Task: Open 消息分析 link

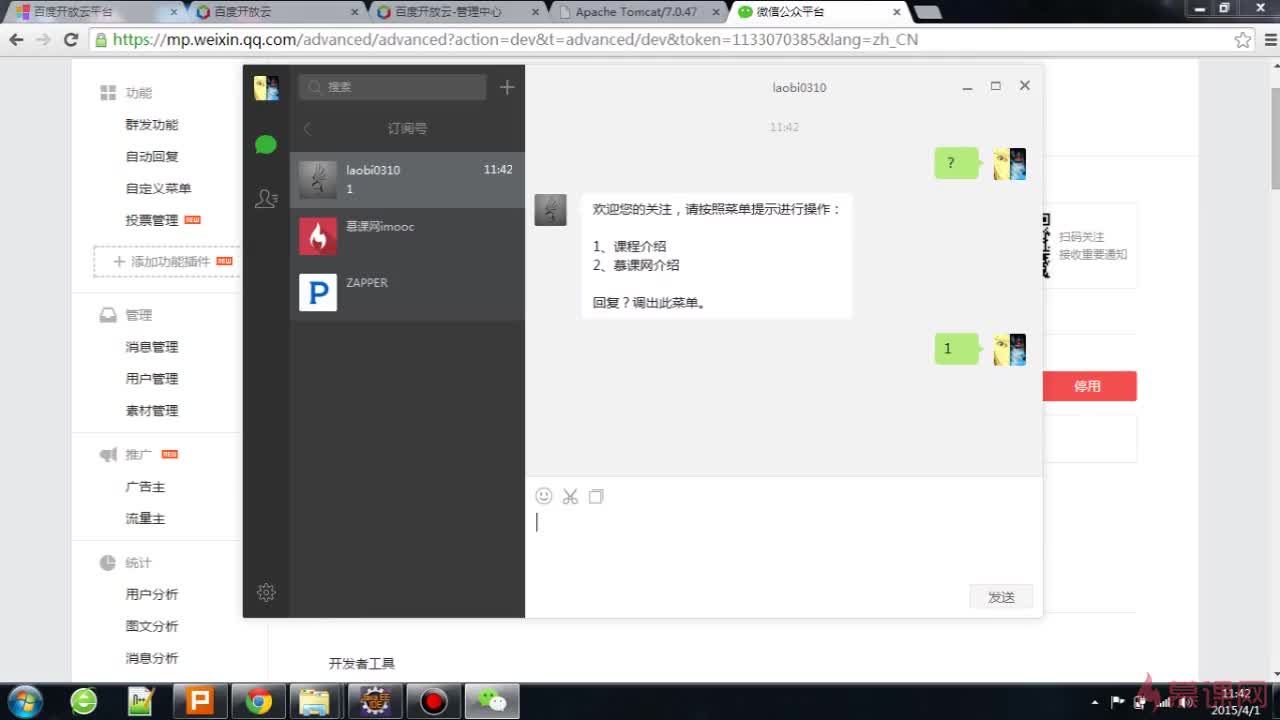Action: [x=152, y=659]
